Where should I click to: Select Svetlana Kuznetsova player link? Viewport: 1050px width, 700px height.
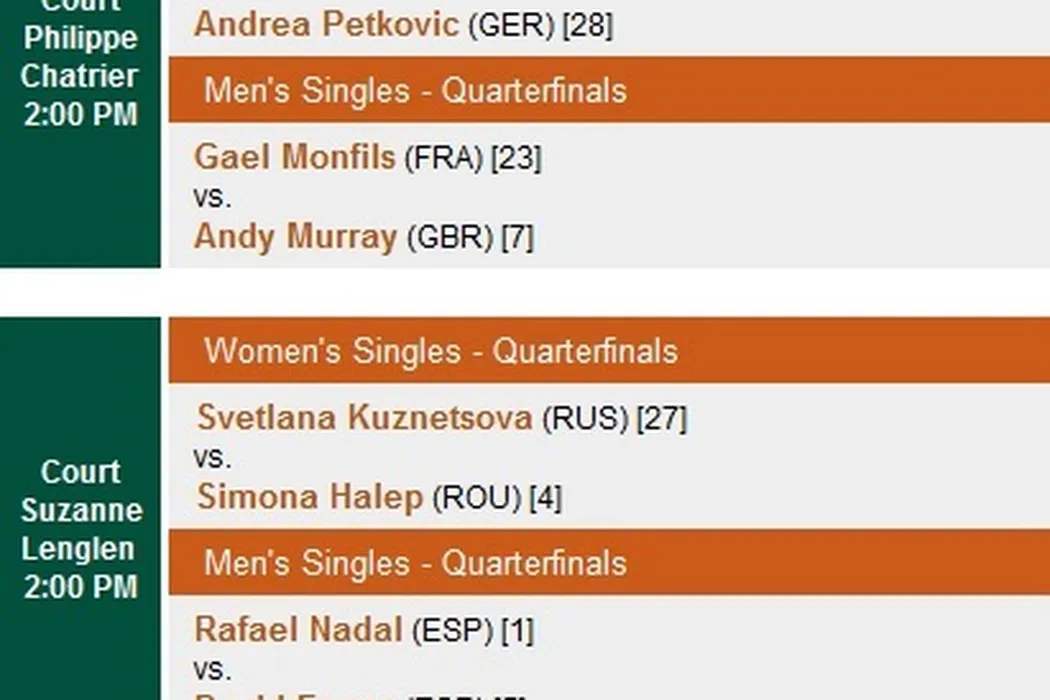click(364, 417)
